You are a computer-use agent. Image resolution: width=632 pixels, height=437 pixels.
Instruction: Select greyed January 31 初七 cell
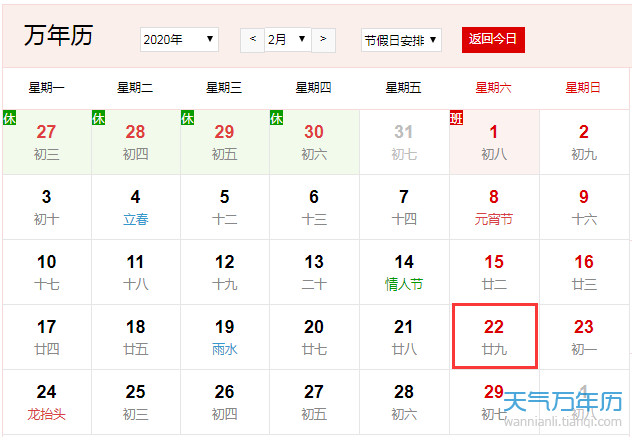pyautogui.click(x=404, y=142)
